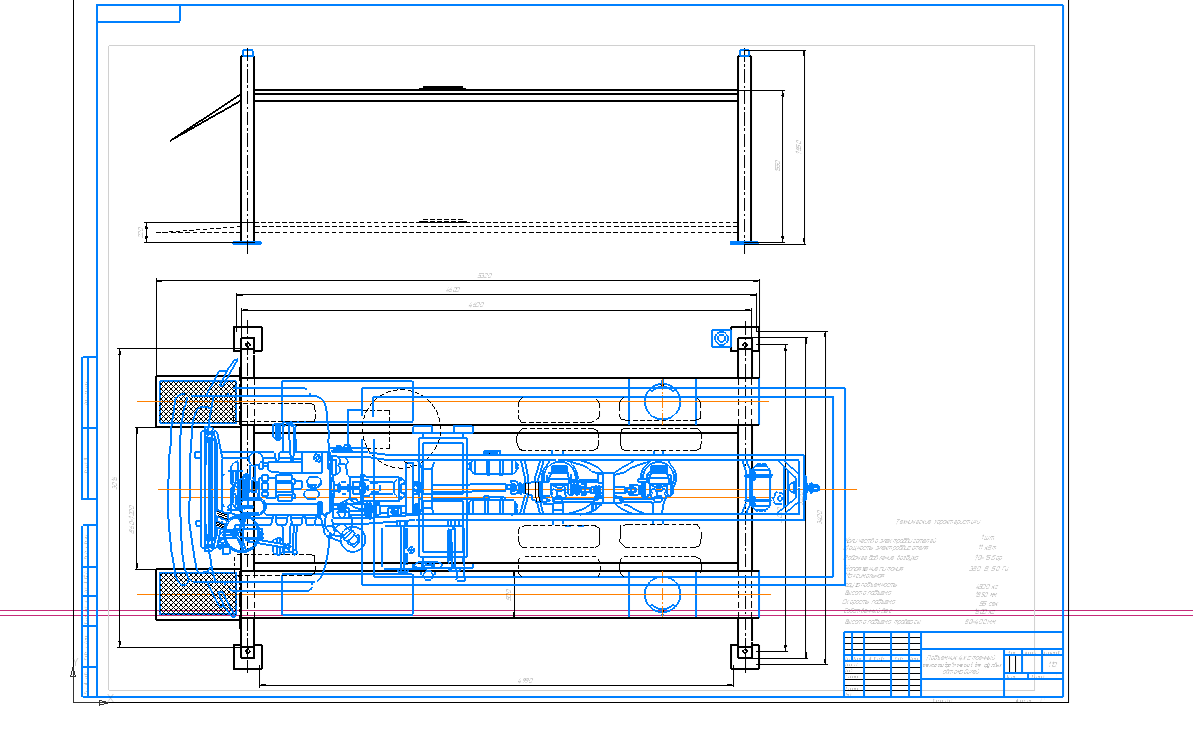Image resolution: width=1193 pixels, height=741 pixels.
Task: Click the inclined ramp in the side view
Action: point(205,118)
